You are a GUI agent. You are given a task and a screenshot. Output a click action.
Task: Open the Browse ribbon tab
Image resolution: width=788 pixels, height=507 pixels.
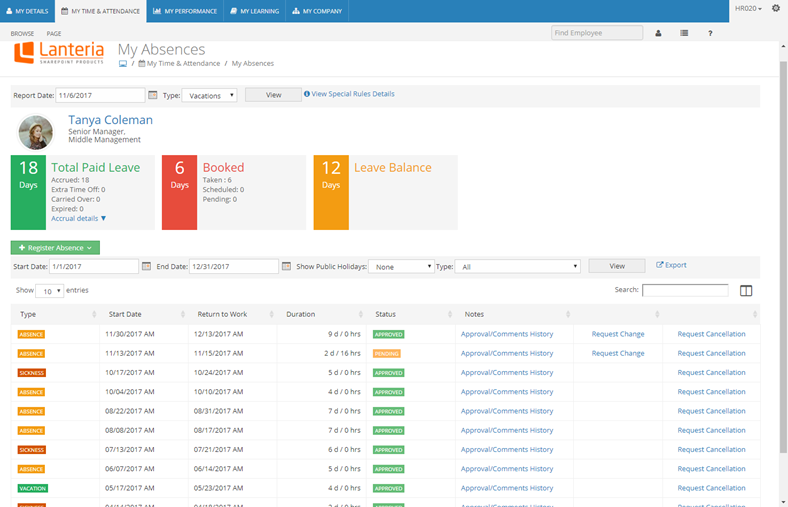pyautogui.click(x=22, y=34)
